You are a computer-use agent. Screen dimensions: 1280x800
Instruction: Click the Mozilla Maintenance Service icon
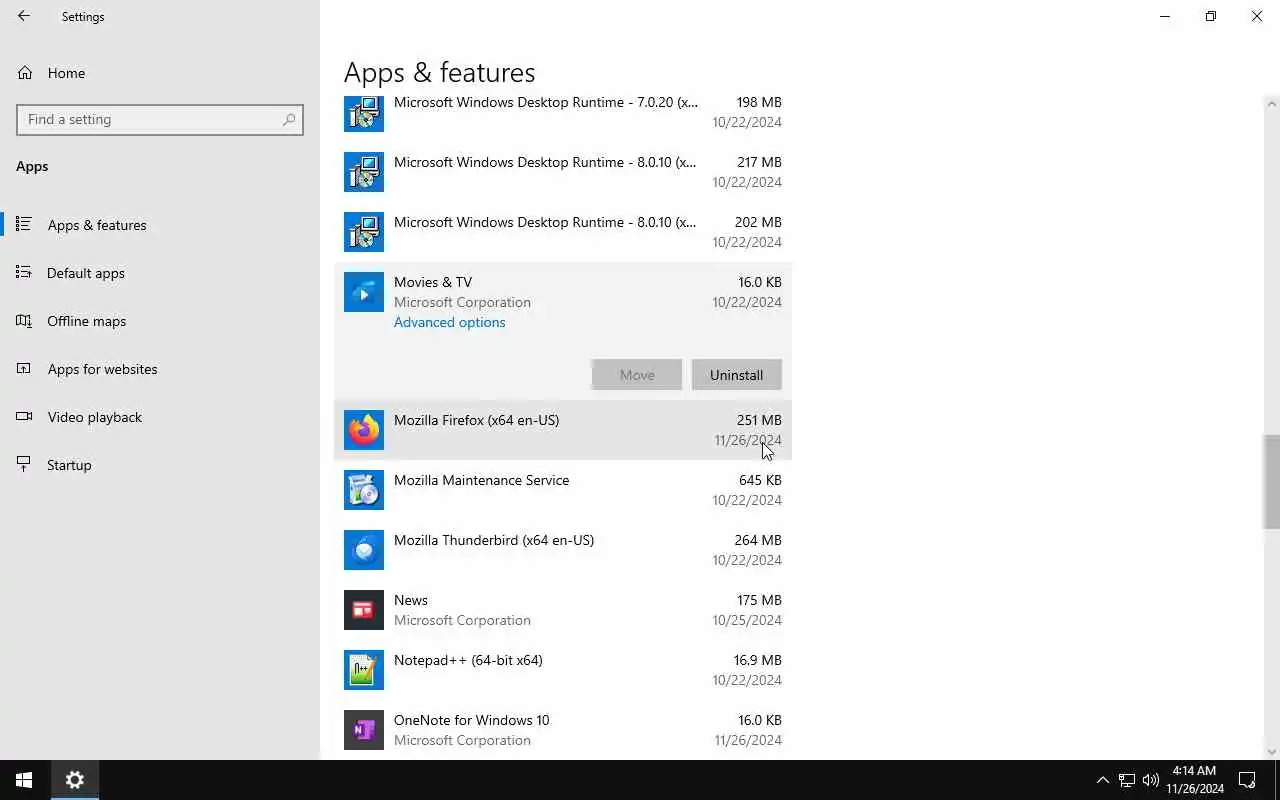point(364,490)
